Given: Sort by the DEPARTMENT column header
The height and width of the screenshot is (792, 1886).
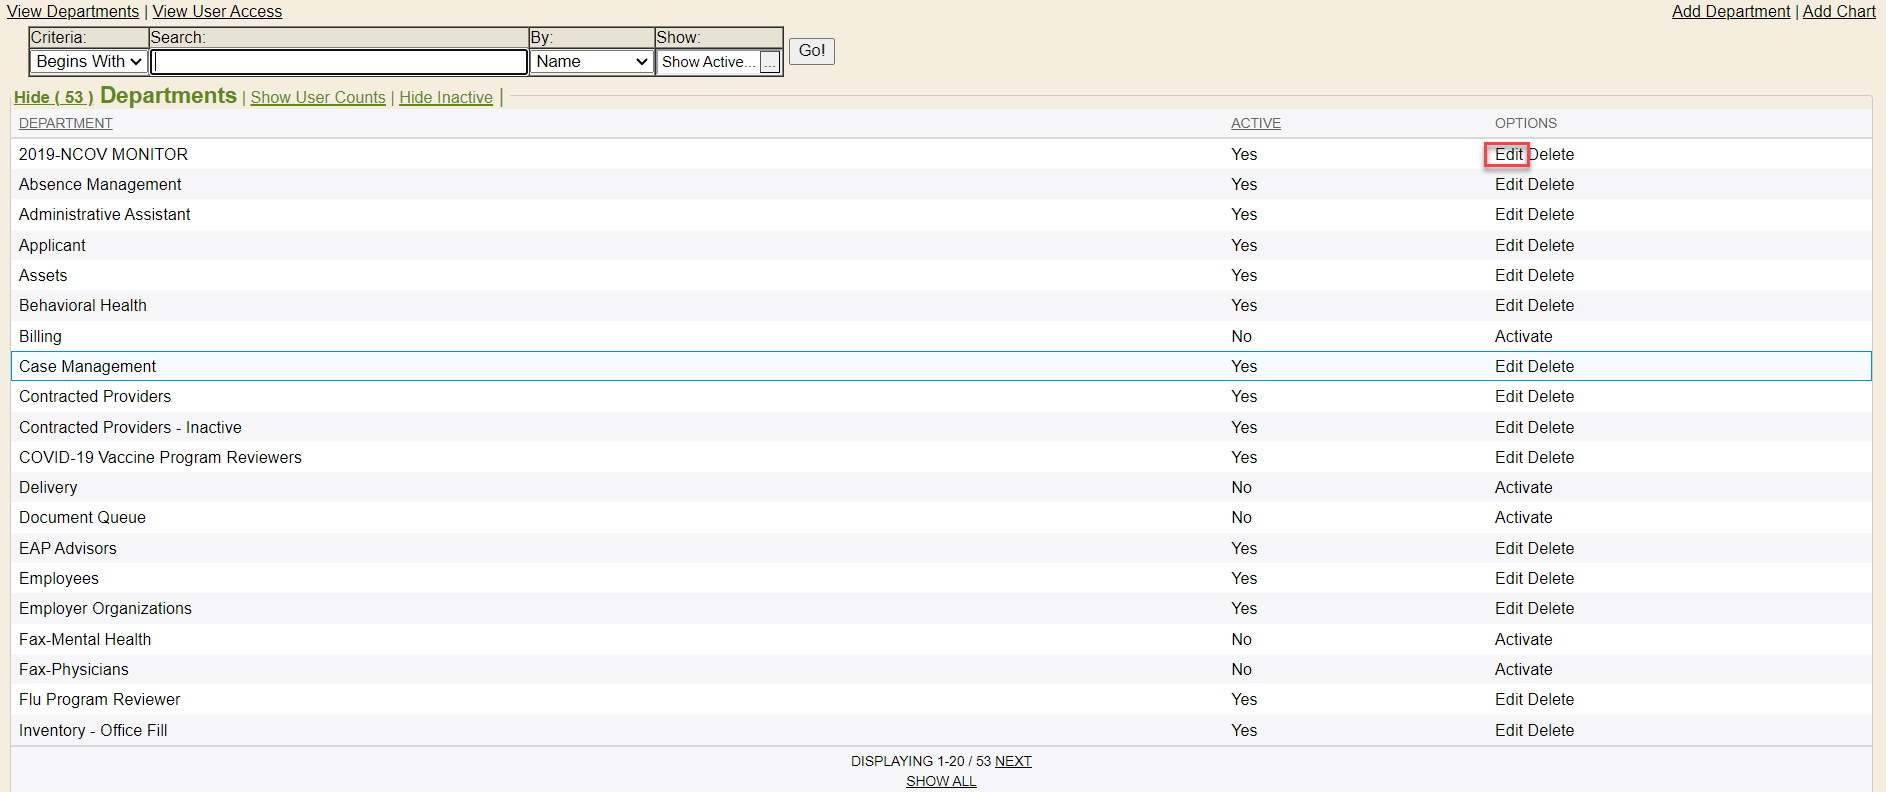Looking at the screenshot, I should point(66,123).
